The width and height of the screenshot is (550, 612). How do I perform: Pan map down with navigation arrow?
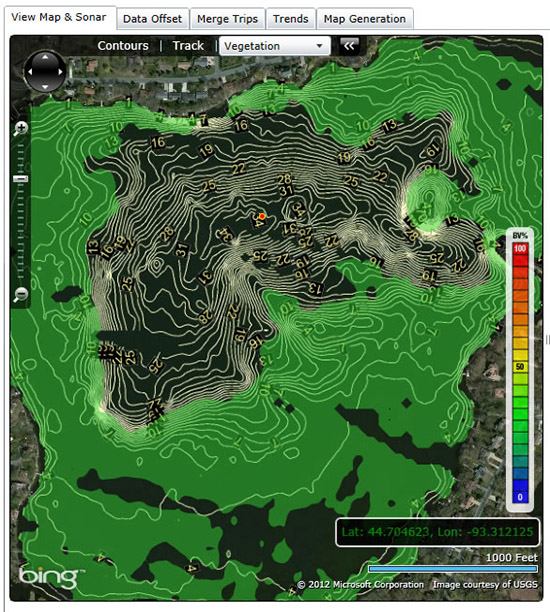[45, 87]
